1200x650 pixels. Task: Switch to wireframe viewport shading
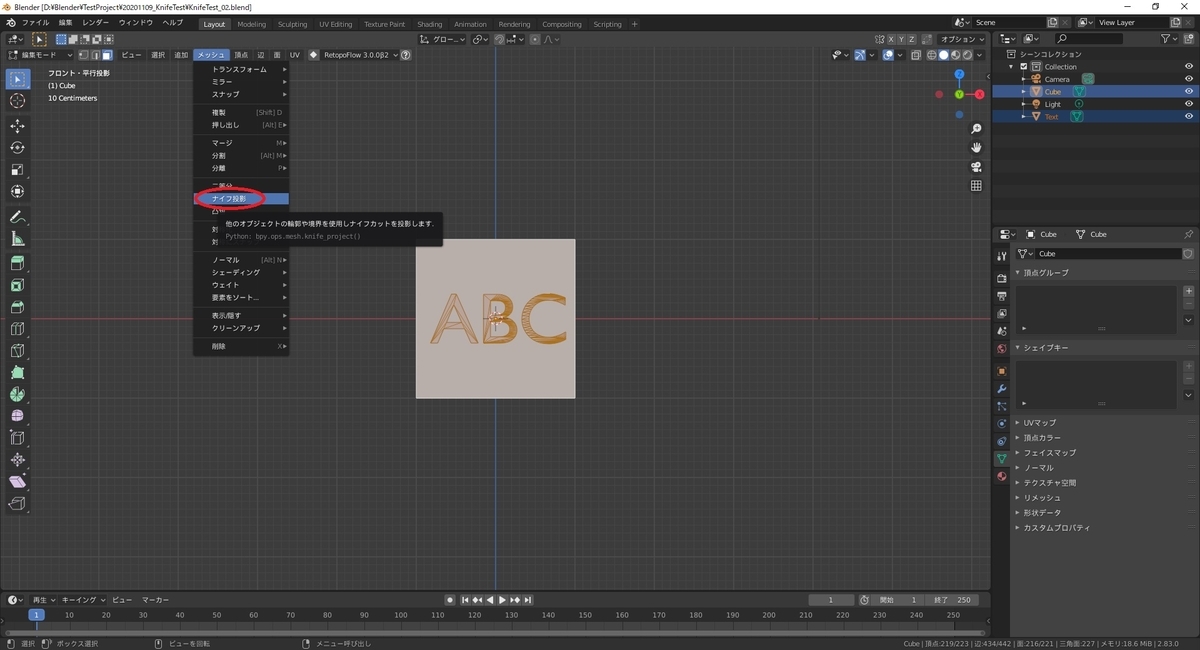932,55
